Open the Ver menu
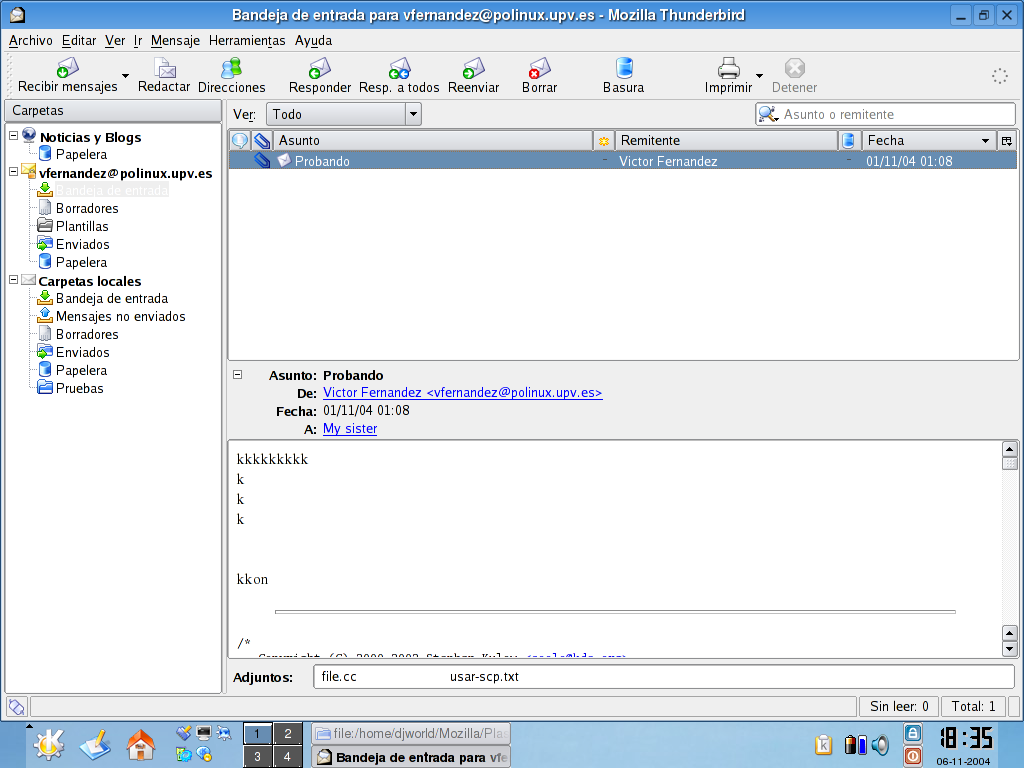Image resolution: width=1024 pixels, height=768 pixels. pos(115,40)
